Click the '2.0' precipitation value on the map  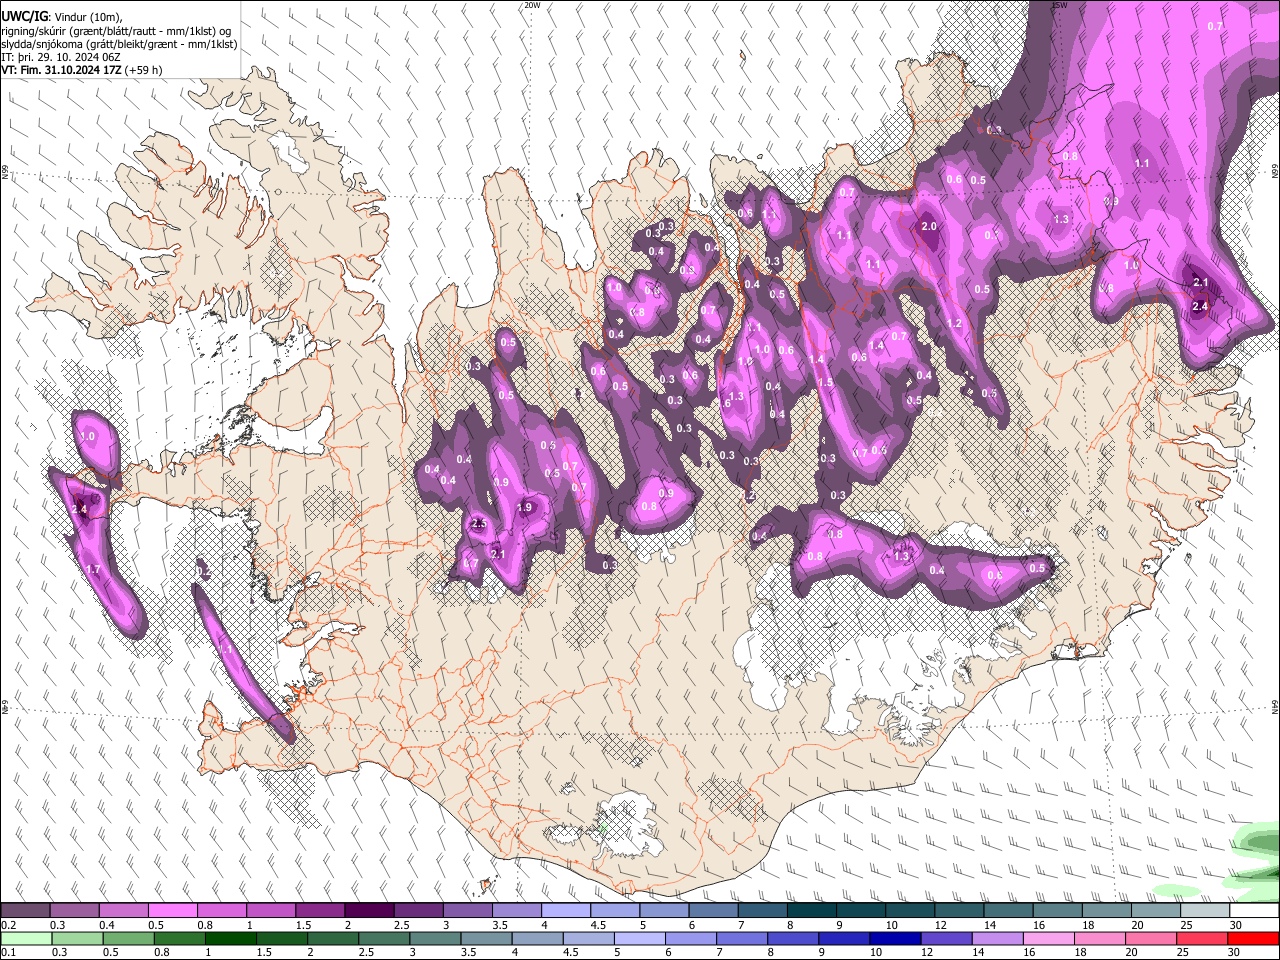click(929, 226)
